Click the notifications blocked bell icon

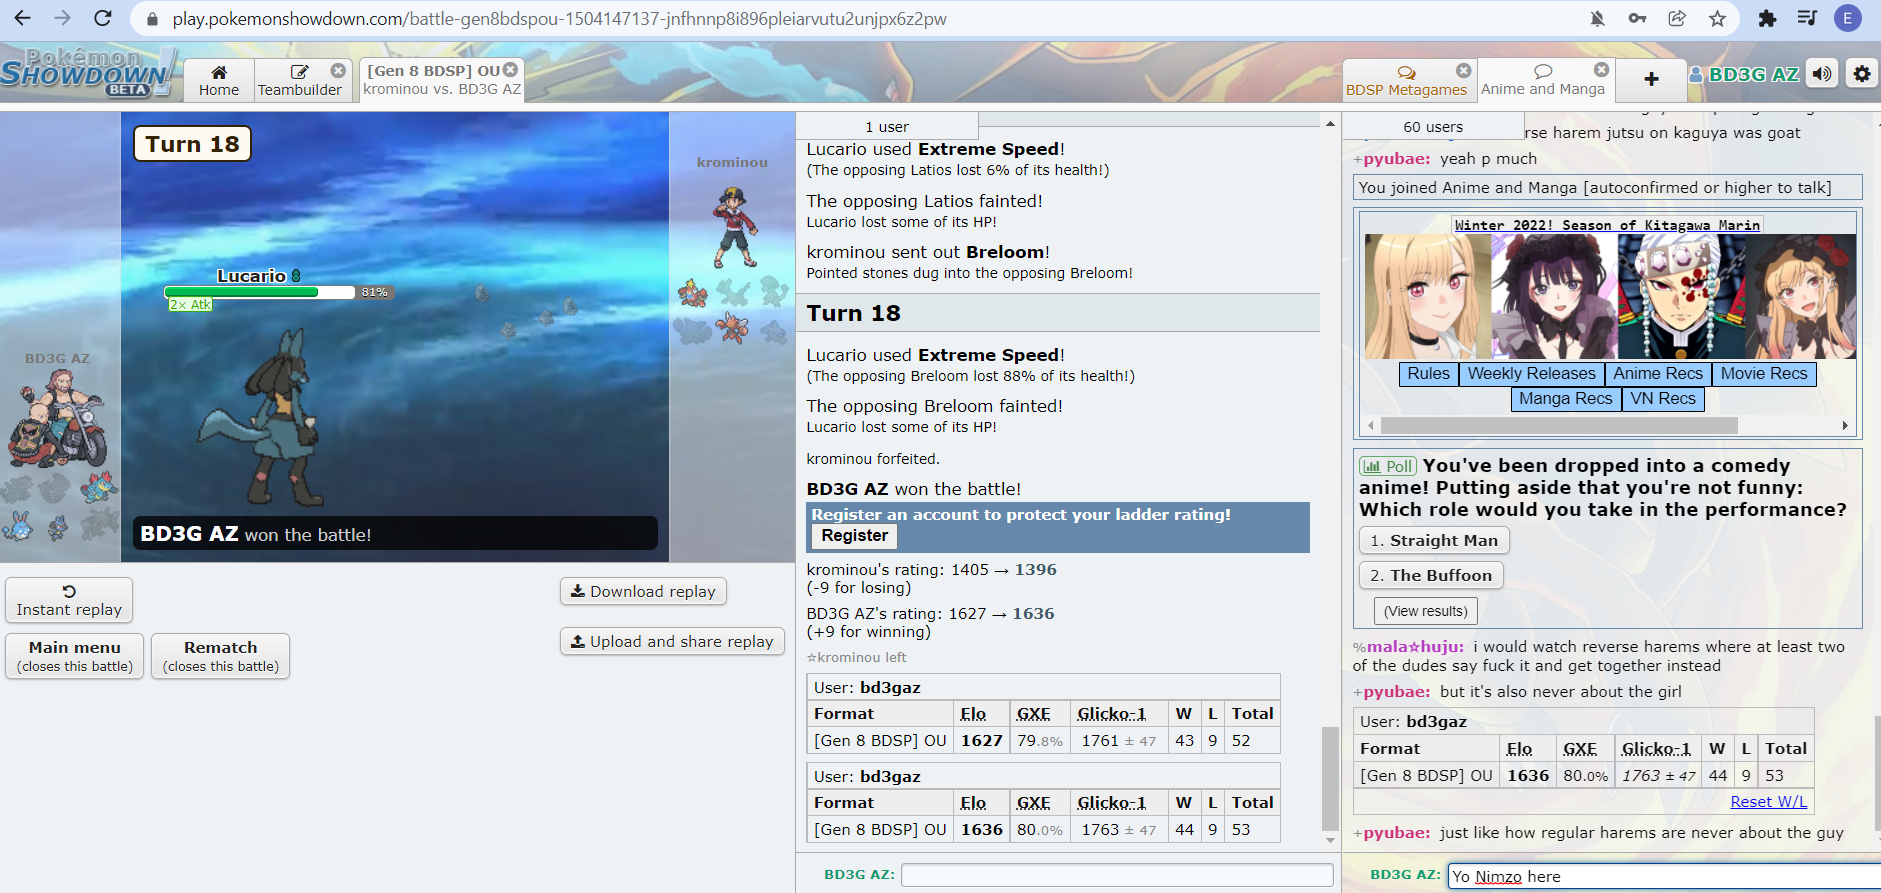(x=1597, y=18)
